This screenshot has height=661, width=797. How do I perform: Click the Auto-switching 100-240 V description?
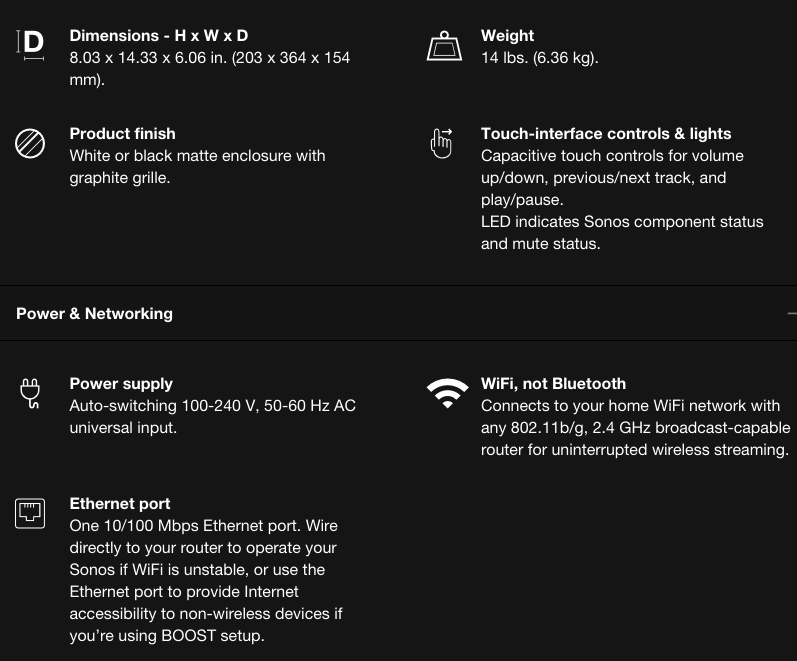pyautogui.click(x=212, y=416)
